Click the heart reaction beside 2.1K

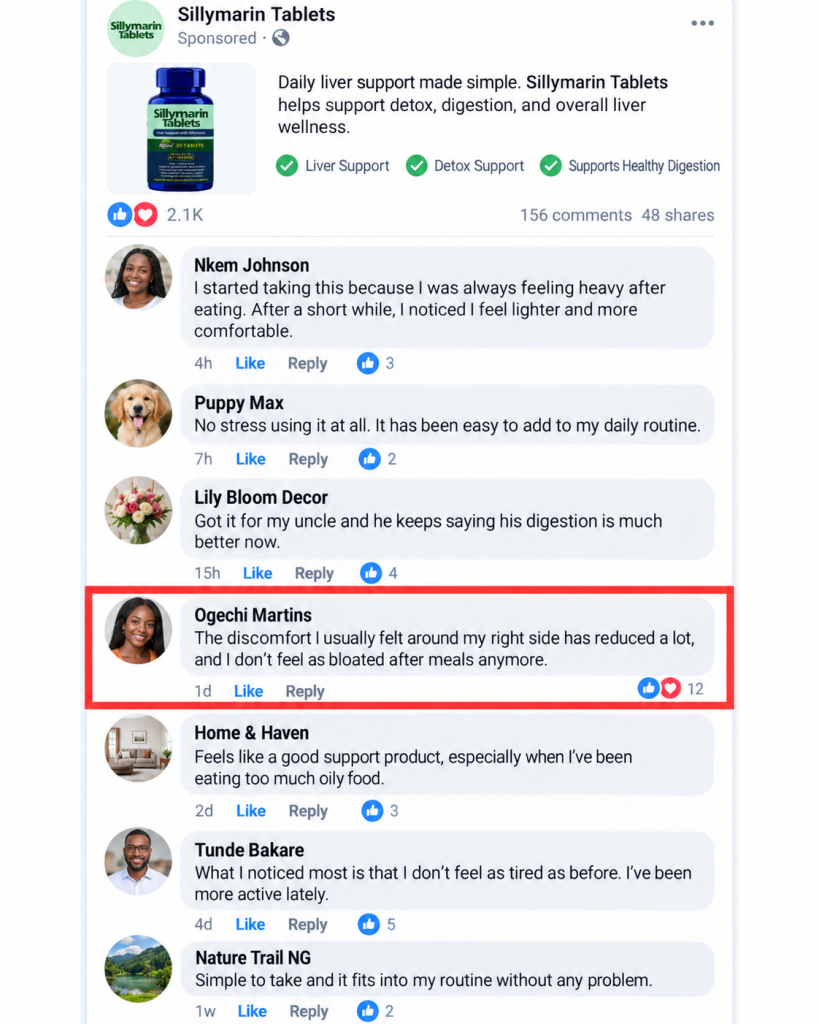pyautogui.click(x=146, y=215)
